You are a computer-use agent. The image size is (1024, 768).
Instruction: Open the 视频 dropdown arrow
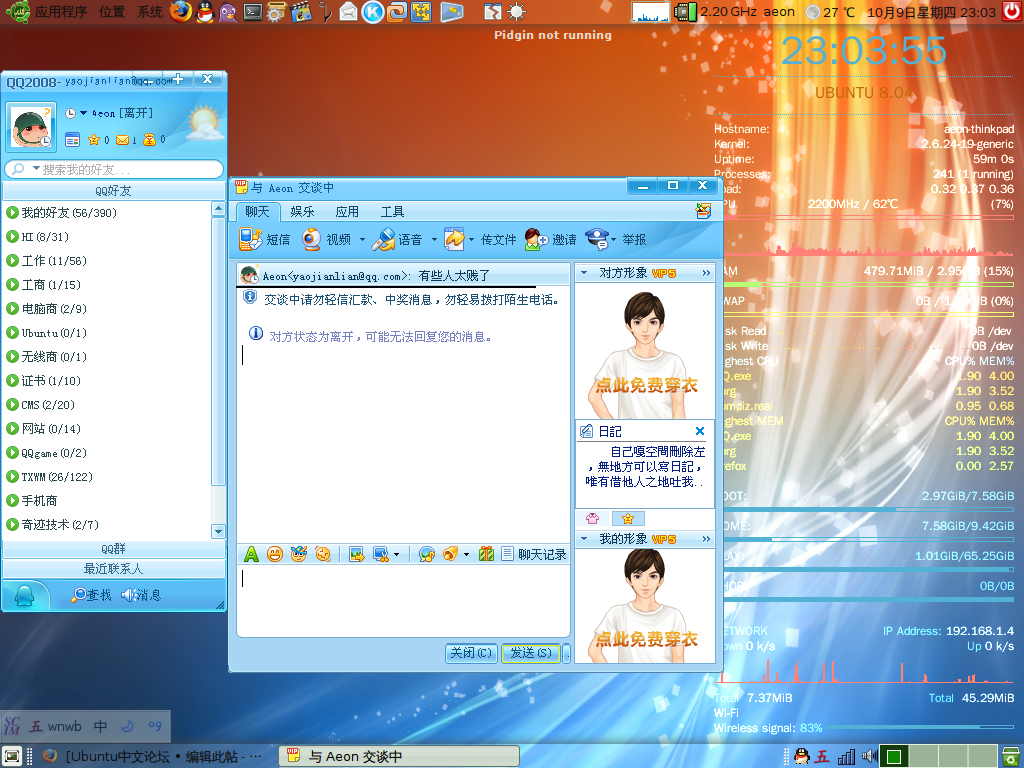(362, 240)
